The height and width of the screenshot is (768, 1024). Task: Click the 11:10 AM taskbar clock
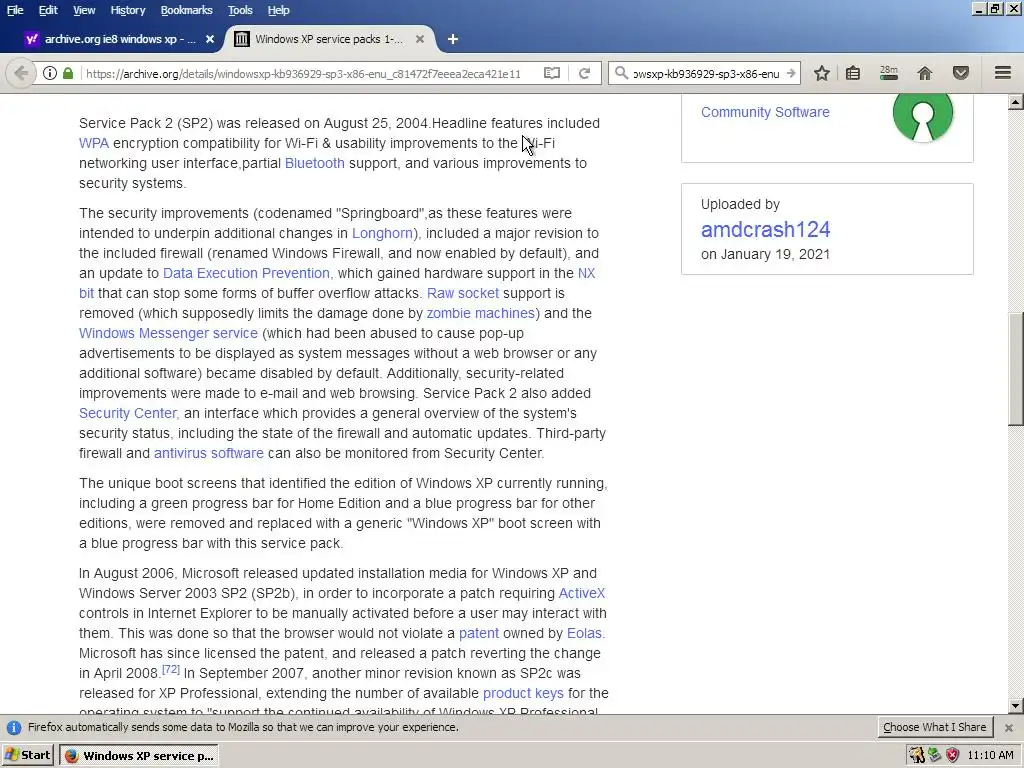(990, 756)
